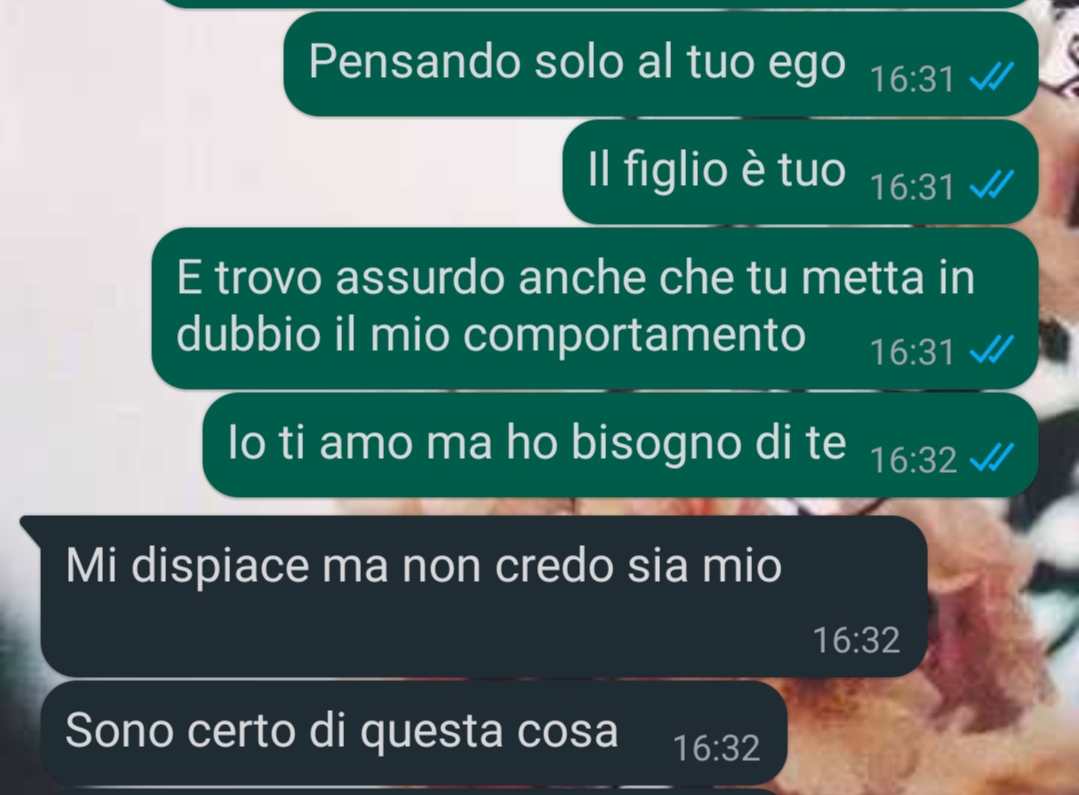Viewport: 1079px width, 795px height.
Task: Click the 16:32 timestamp on 'Io ti amo' message
Action: point(913,460)
